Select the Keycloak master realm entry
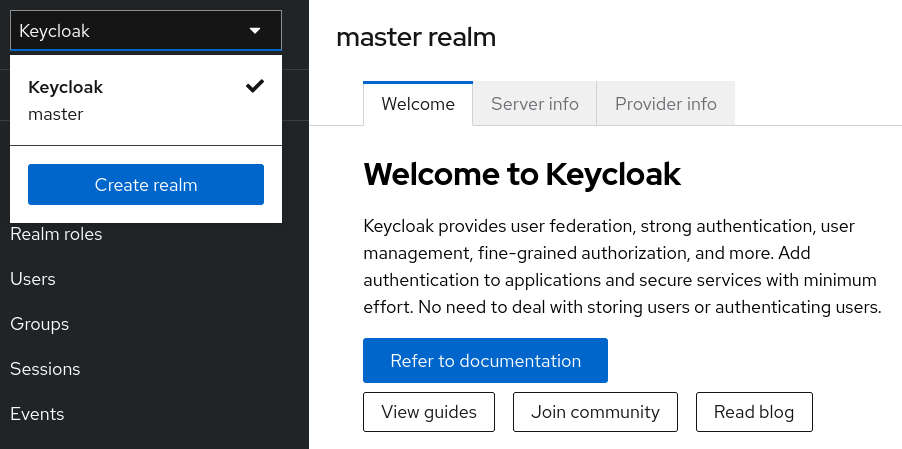Image resolution: width=902 pixels, height=449 pixels. (146, 100)
